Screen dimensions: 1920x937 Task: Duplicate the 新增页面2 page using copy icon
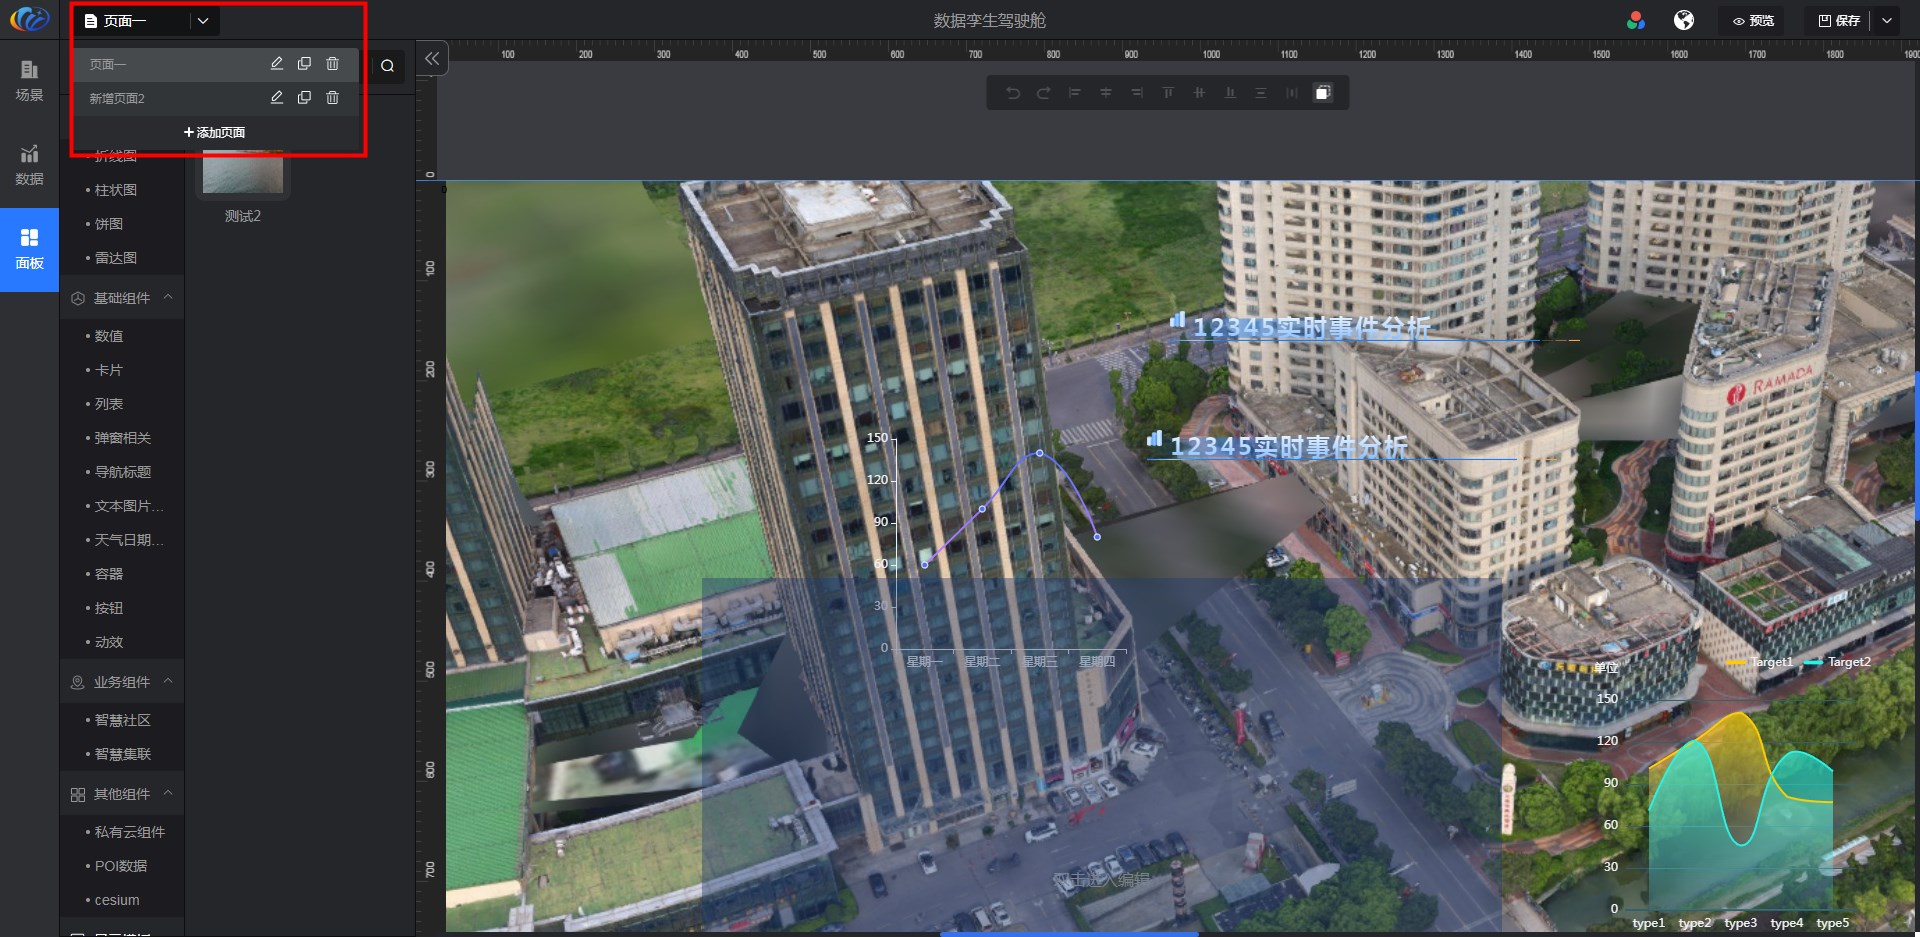coord(305,98)
